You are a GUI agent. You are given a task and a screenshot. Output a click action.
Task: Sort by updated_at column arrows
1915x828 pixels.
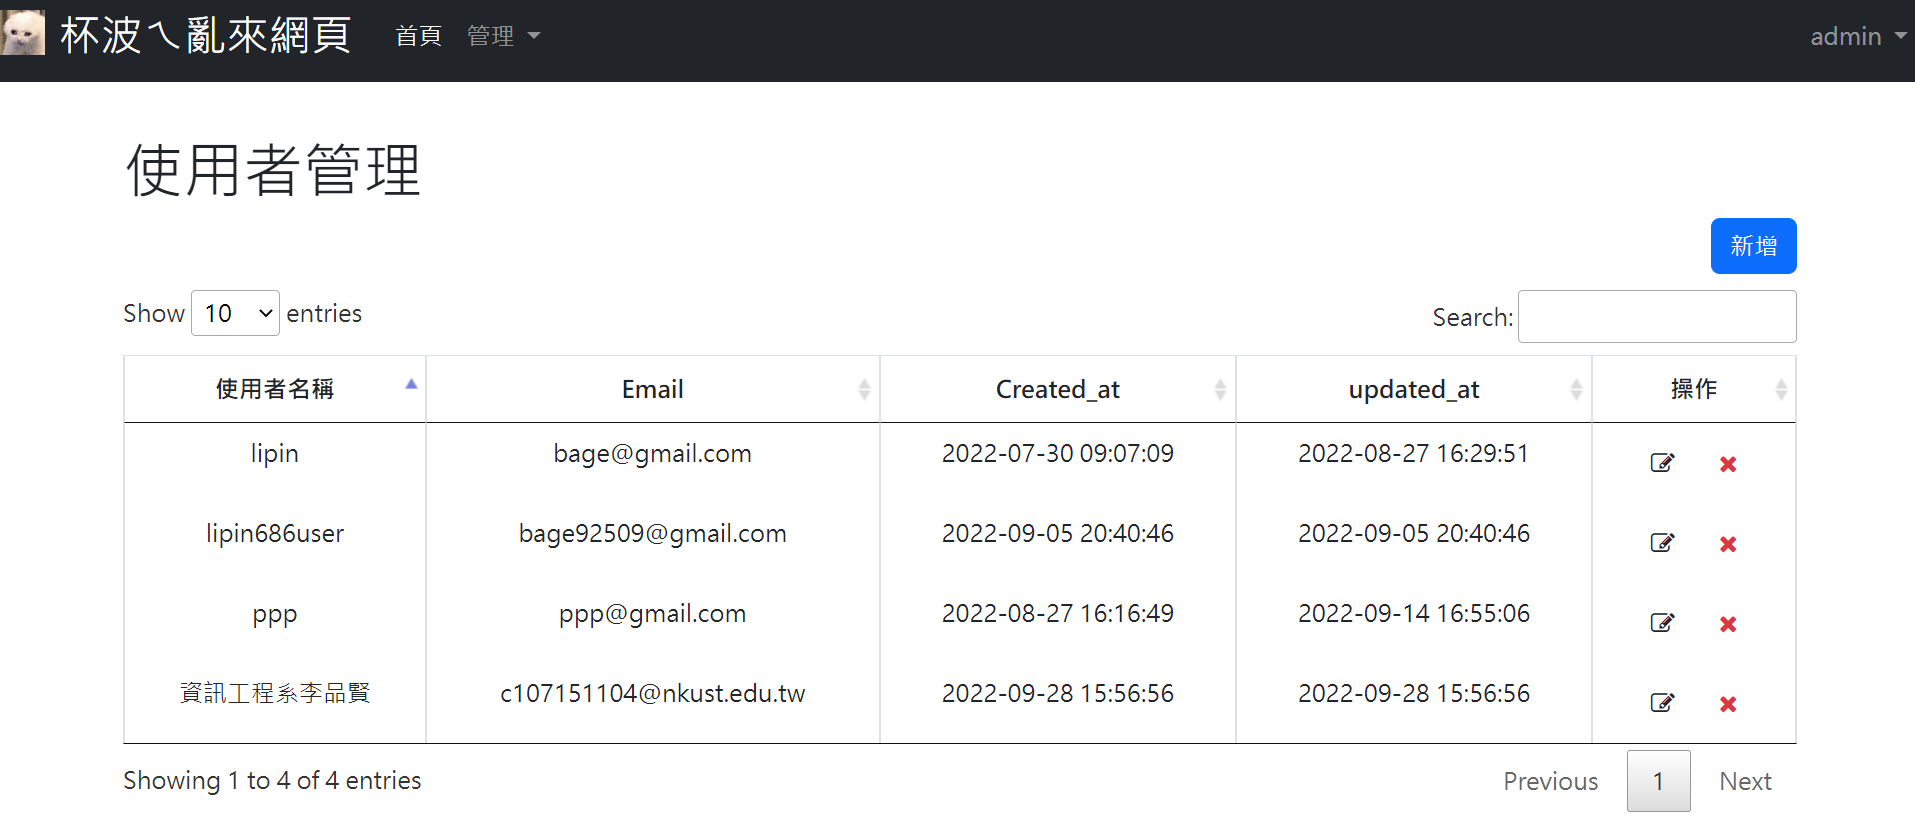point(1576,390)
